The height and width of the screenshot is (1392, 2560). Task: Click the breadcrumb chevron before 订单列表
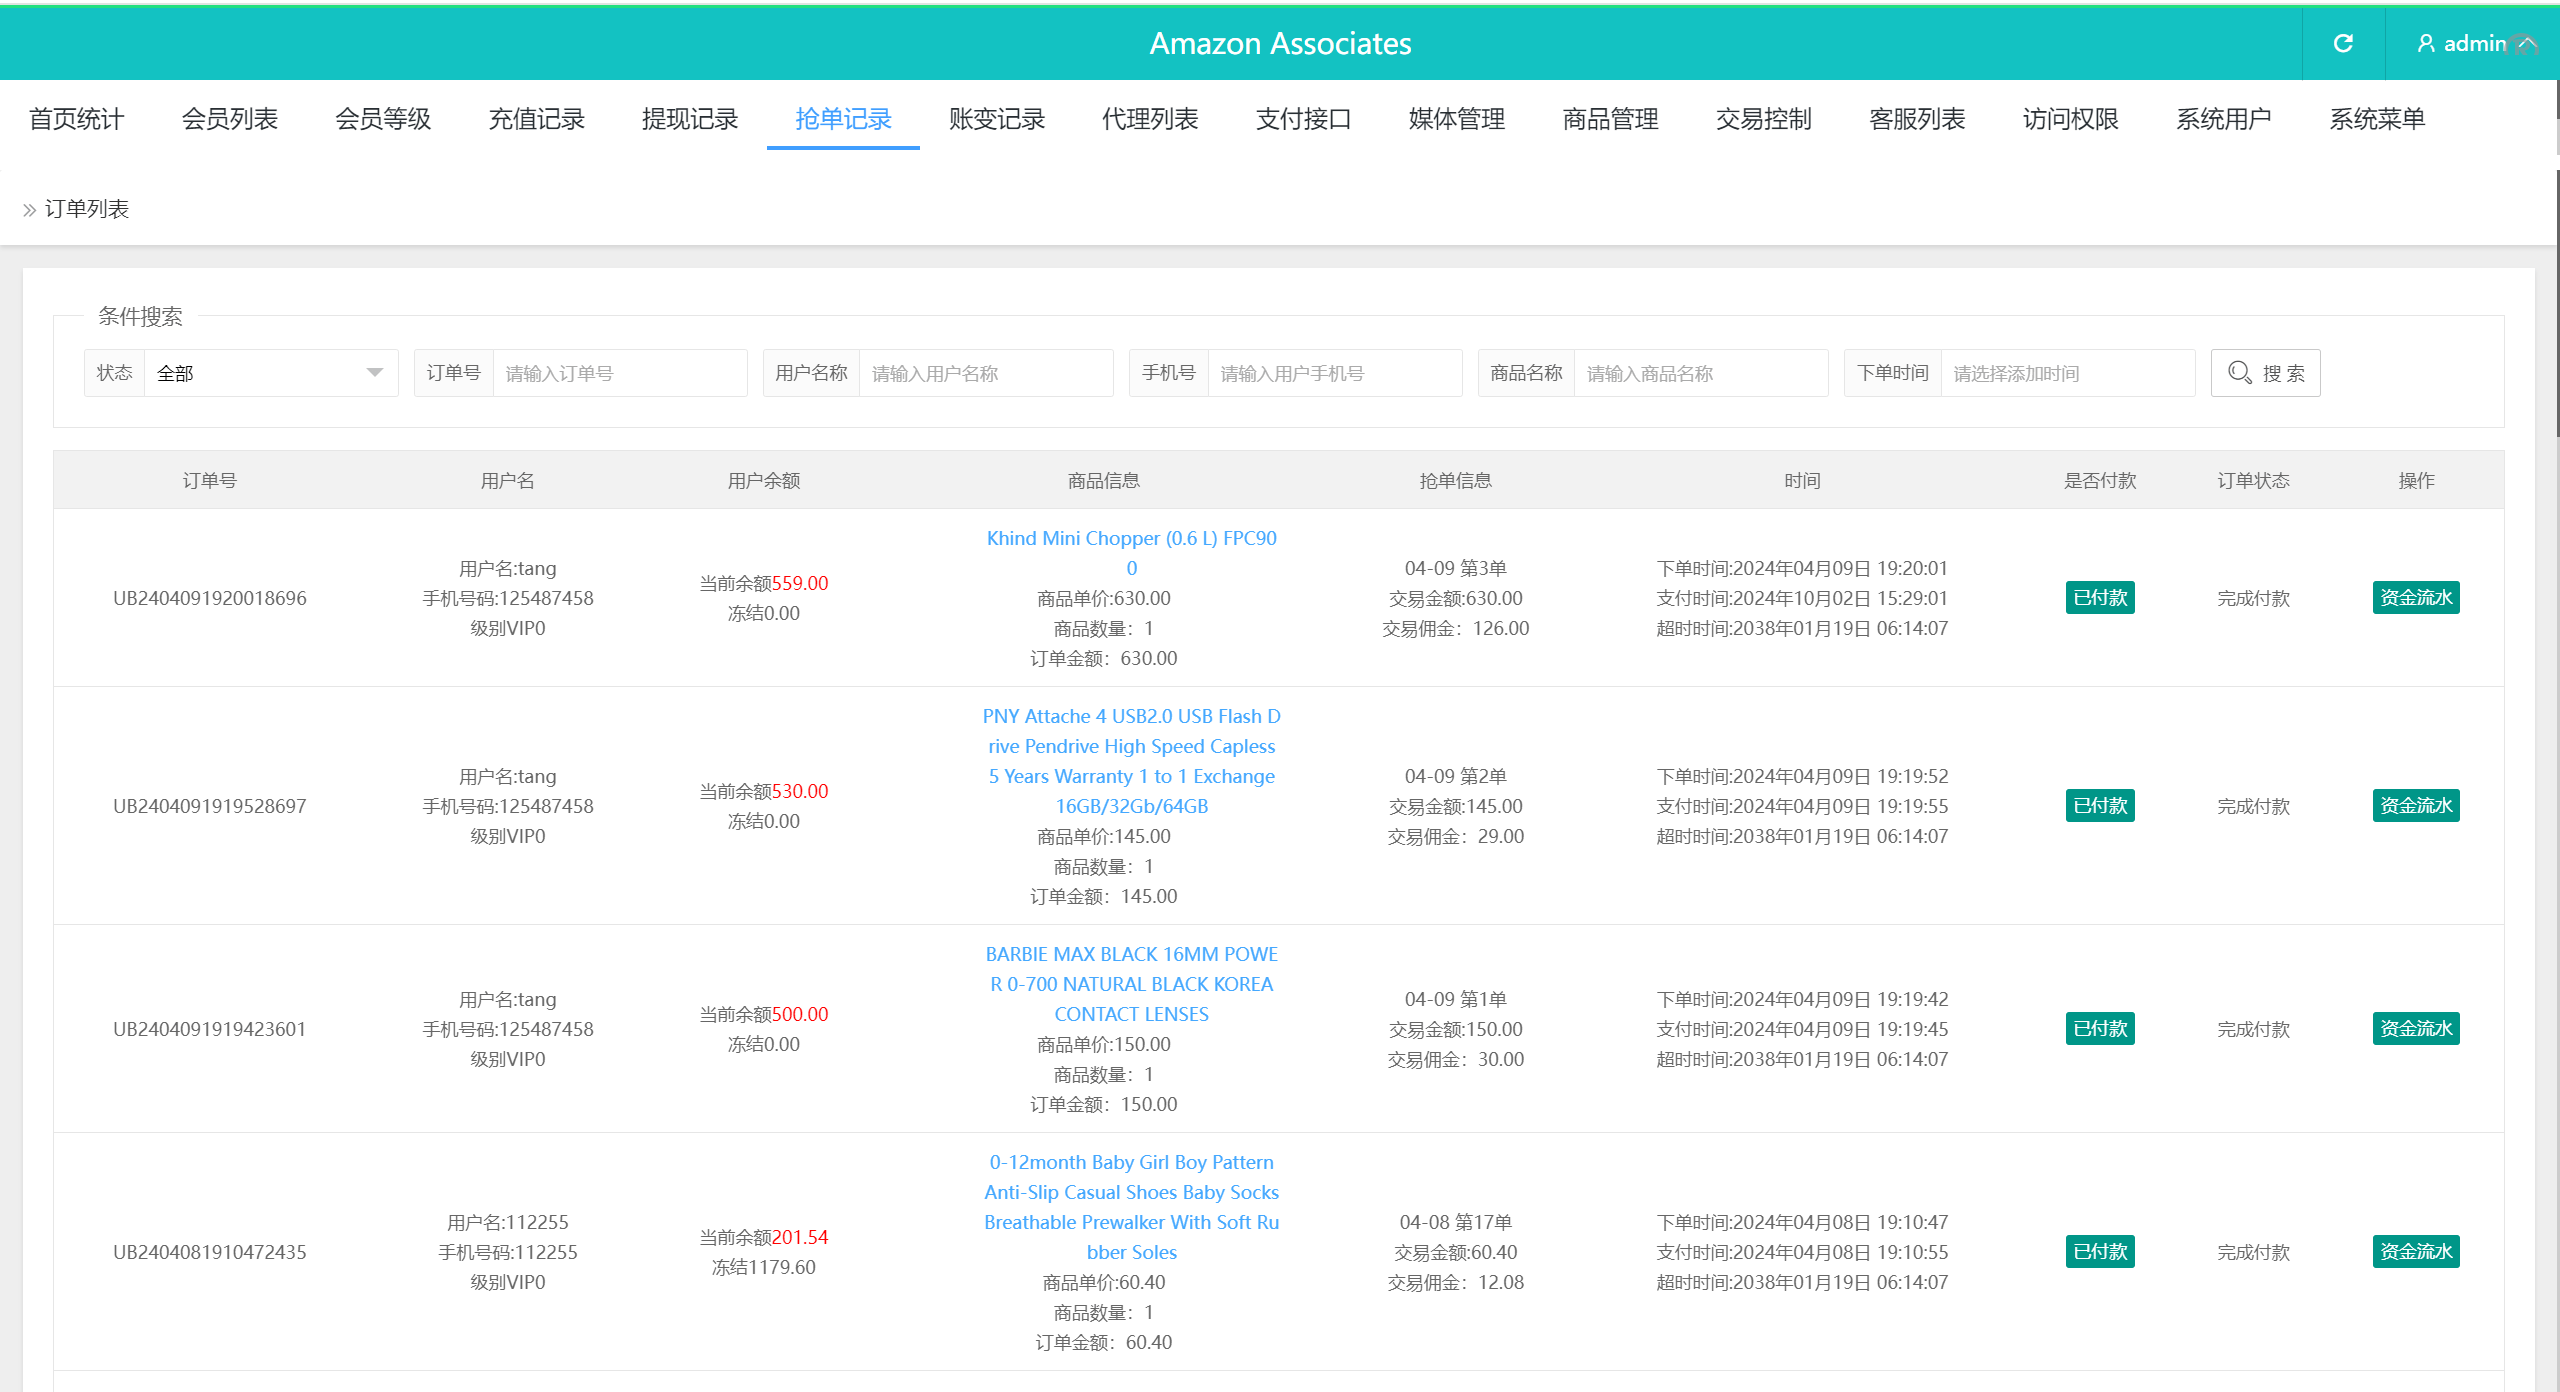[x=29, y=210]
